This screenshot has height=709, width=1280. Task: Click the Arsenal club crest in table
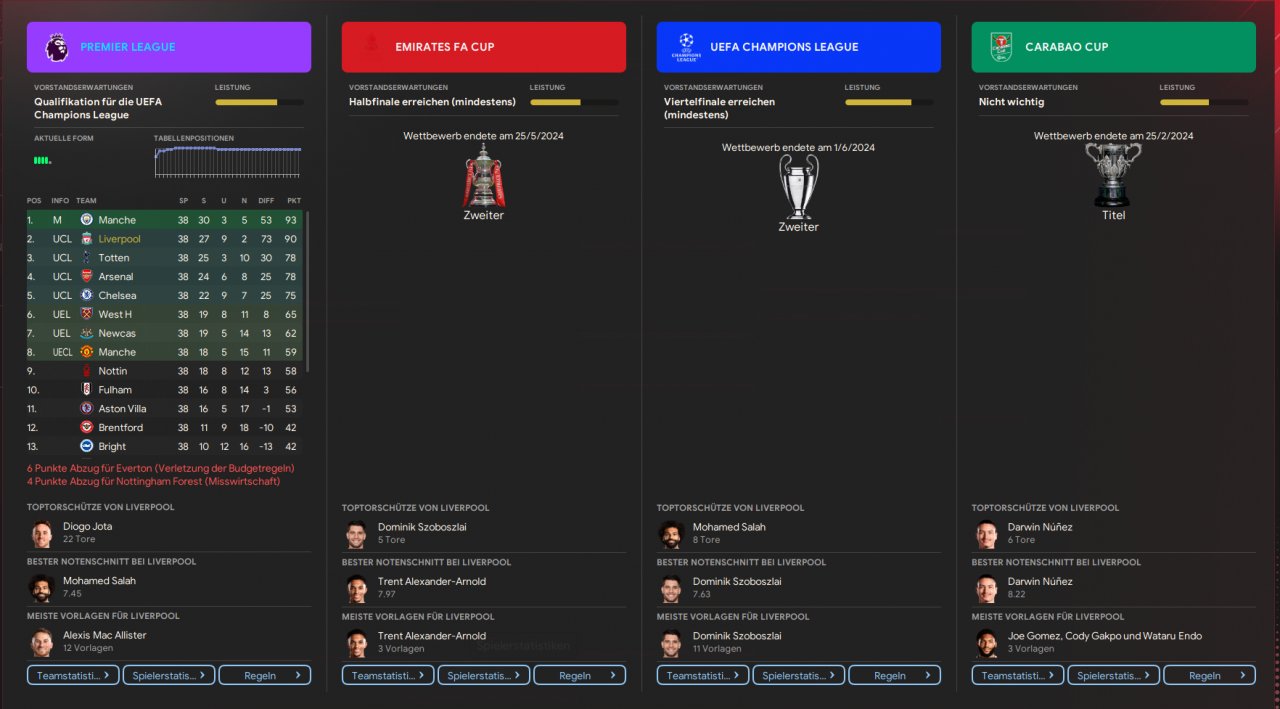click(86, 277)
